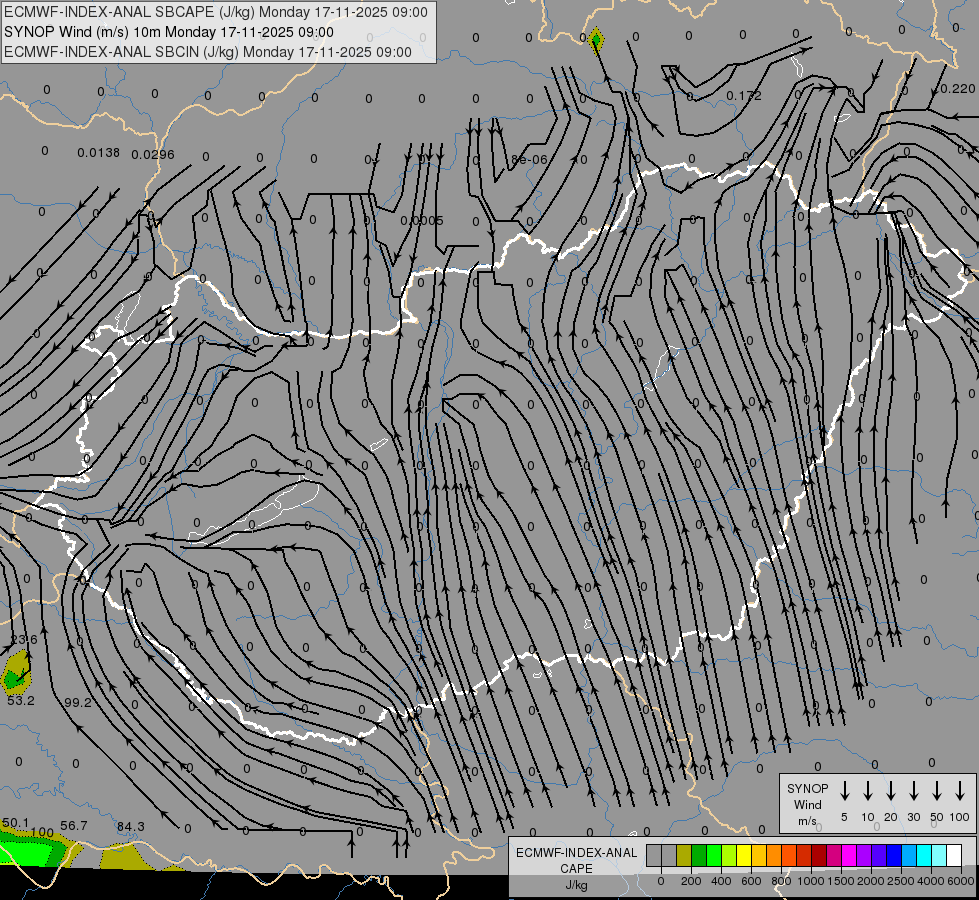The height and width of the screenshot is (900, 979).
Task: Click the 20 m/s wind arrow in legend
Action: point(891,791)
